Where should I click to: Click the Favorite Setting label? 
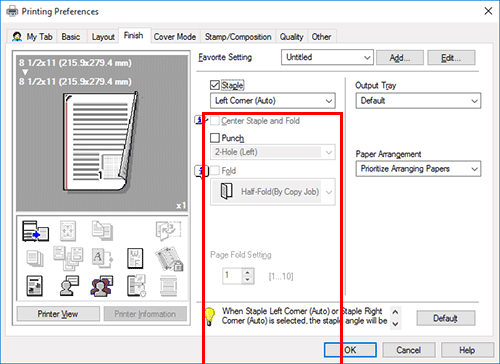pos(225,57)
